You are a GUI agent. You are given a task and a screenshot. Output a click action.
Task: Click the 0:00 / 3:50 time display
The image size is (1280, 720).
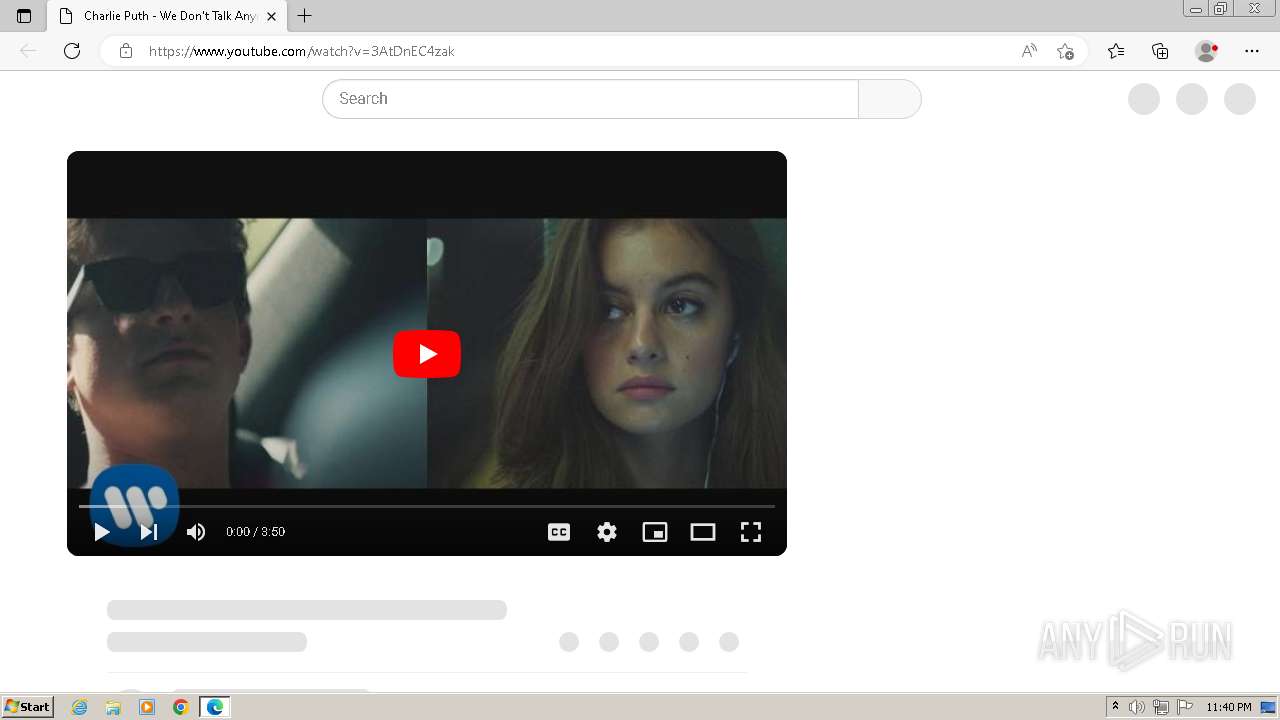(x=256, y=532)
